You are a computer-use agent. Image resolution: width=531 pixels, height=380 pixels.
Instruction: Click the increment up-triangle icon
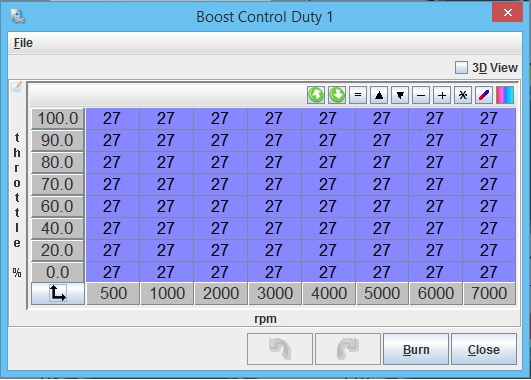pos(379,95)
